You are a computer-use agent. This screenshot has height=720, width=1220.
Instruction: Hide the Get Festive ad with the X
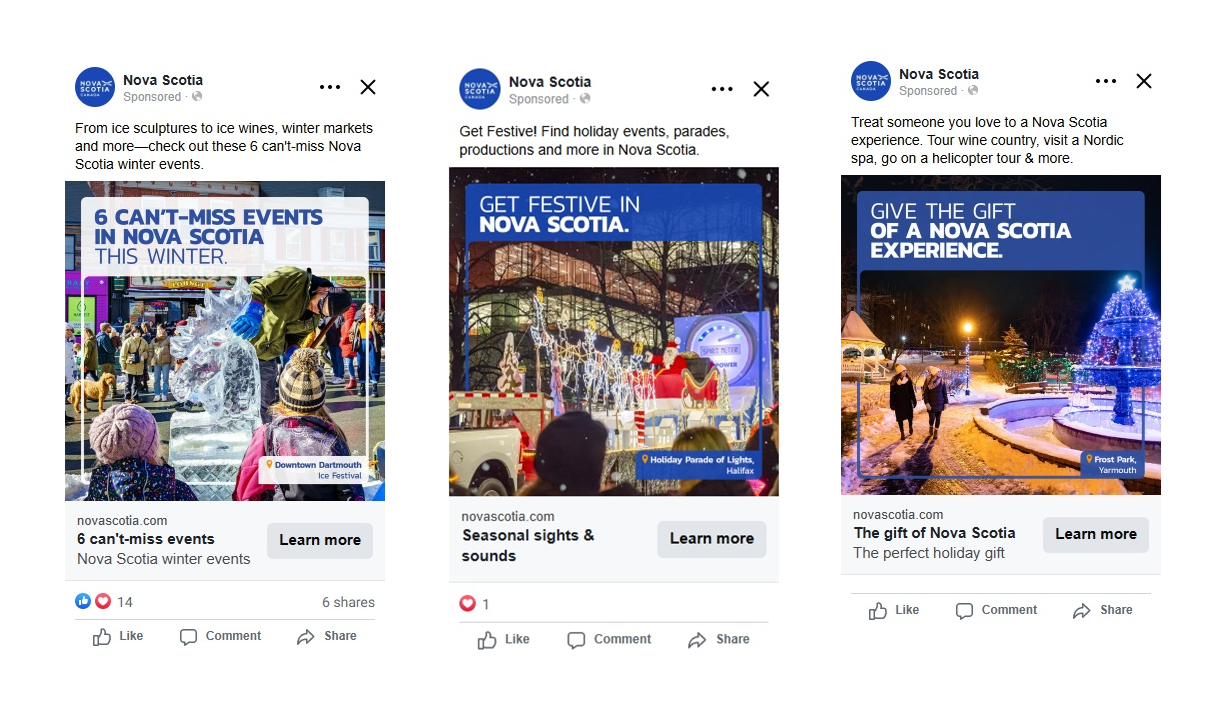pyautogui.click(x=761, y=89)
